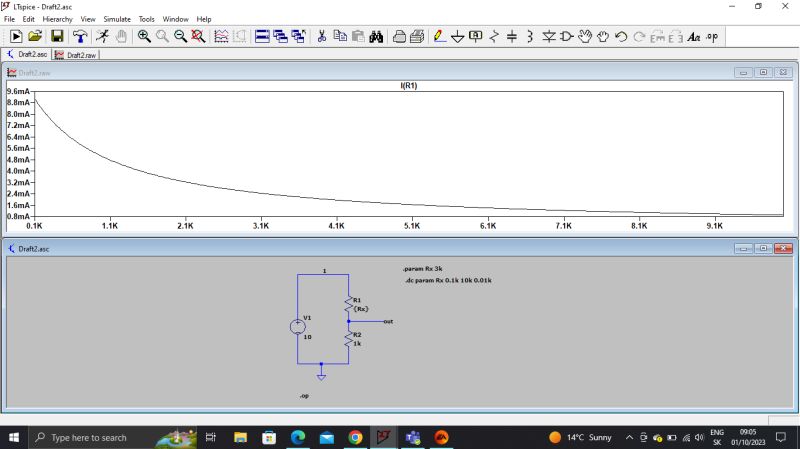Image resolution: width=800 pixels, height=449 pixels.
Task: Open find with the binoculars icon
Action: (377, 36)
